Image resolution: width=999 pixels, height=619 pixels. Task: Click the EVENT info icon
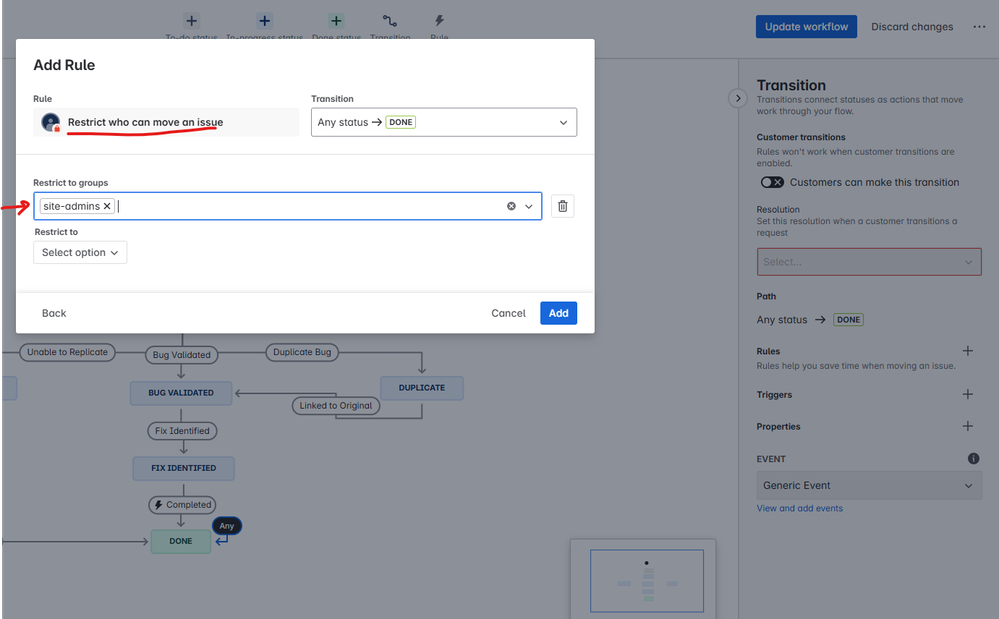[974, 459]
